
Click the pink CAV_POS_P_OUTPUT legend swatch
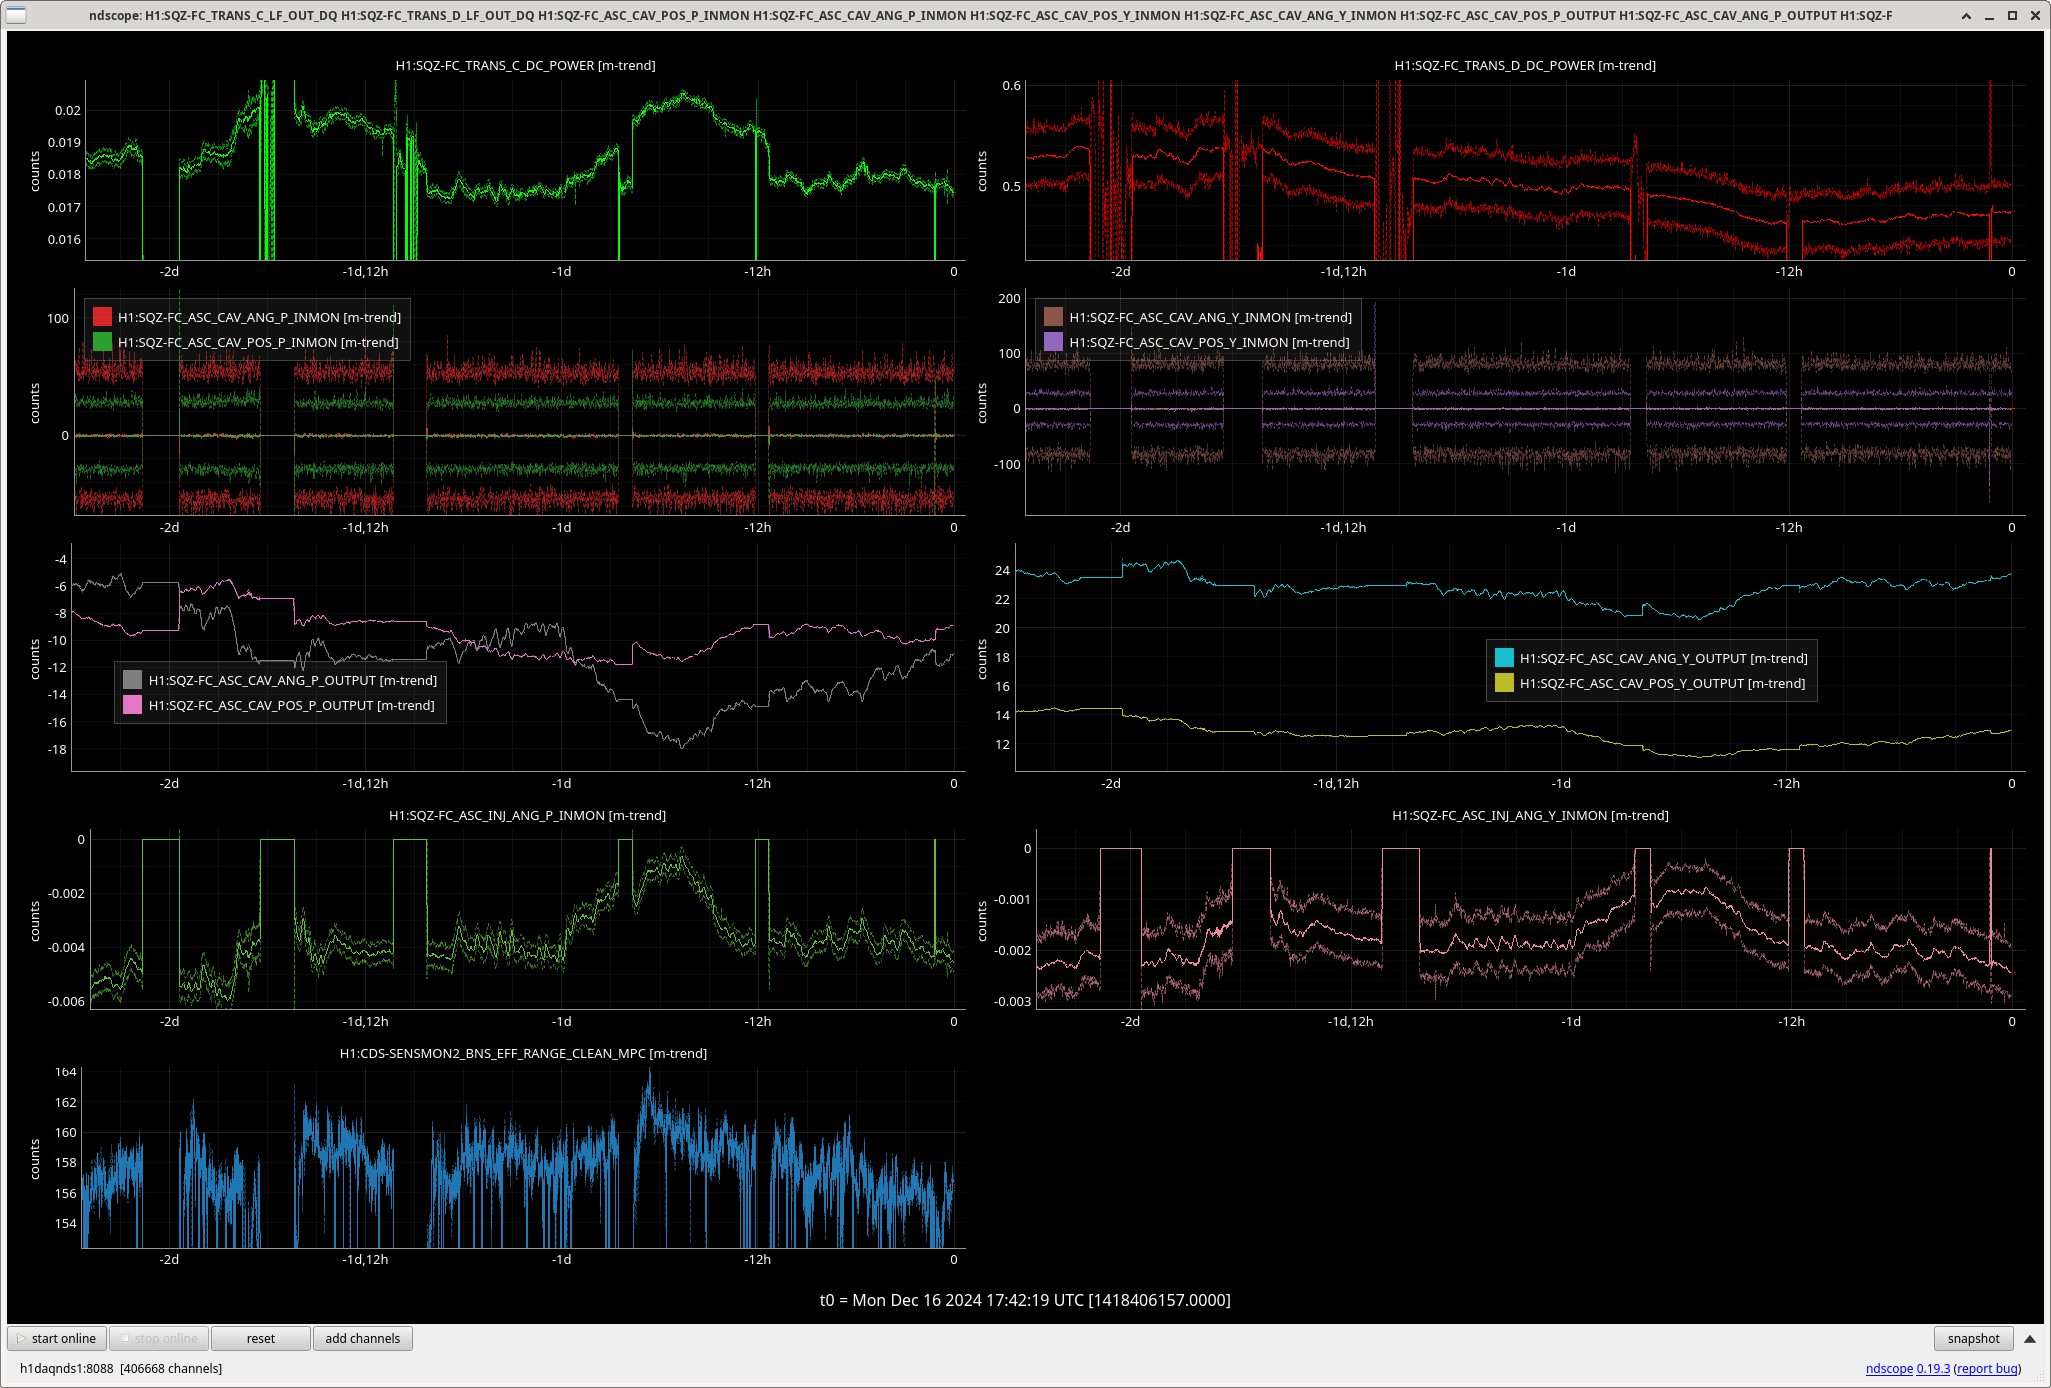132,705
